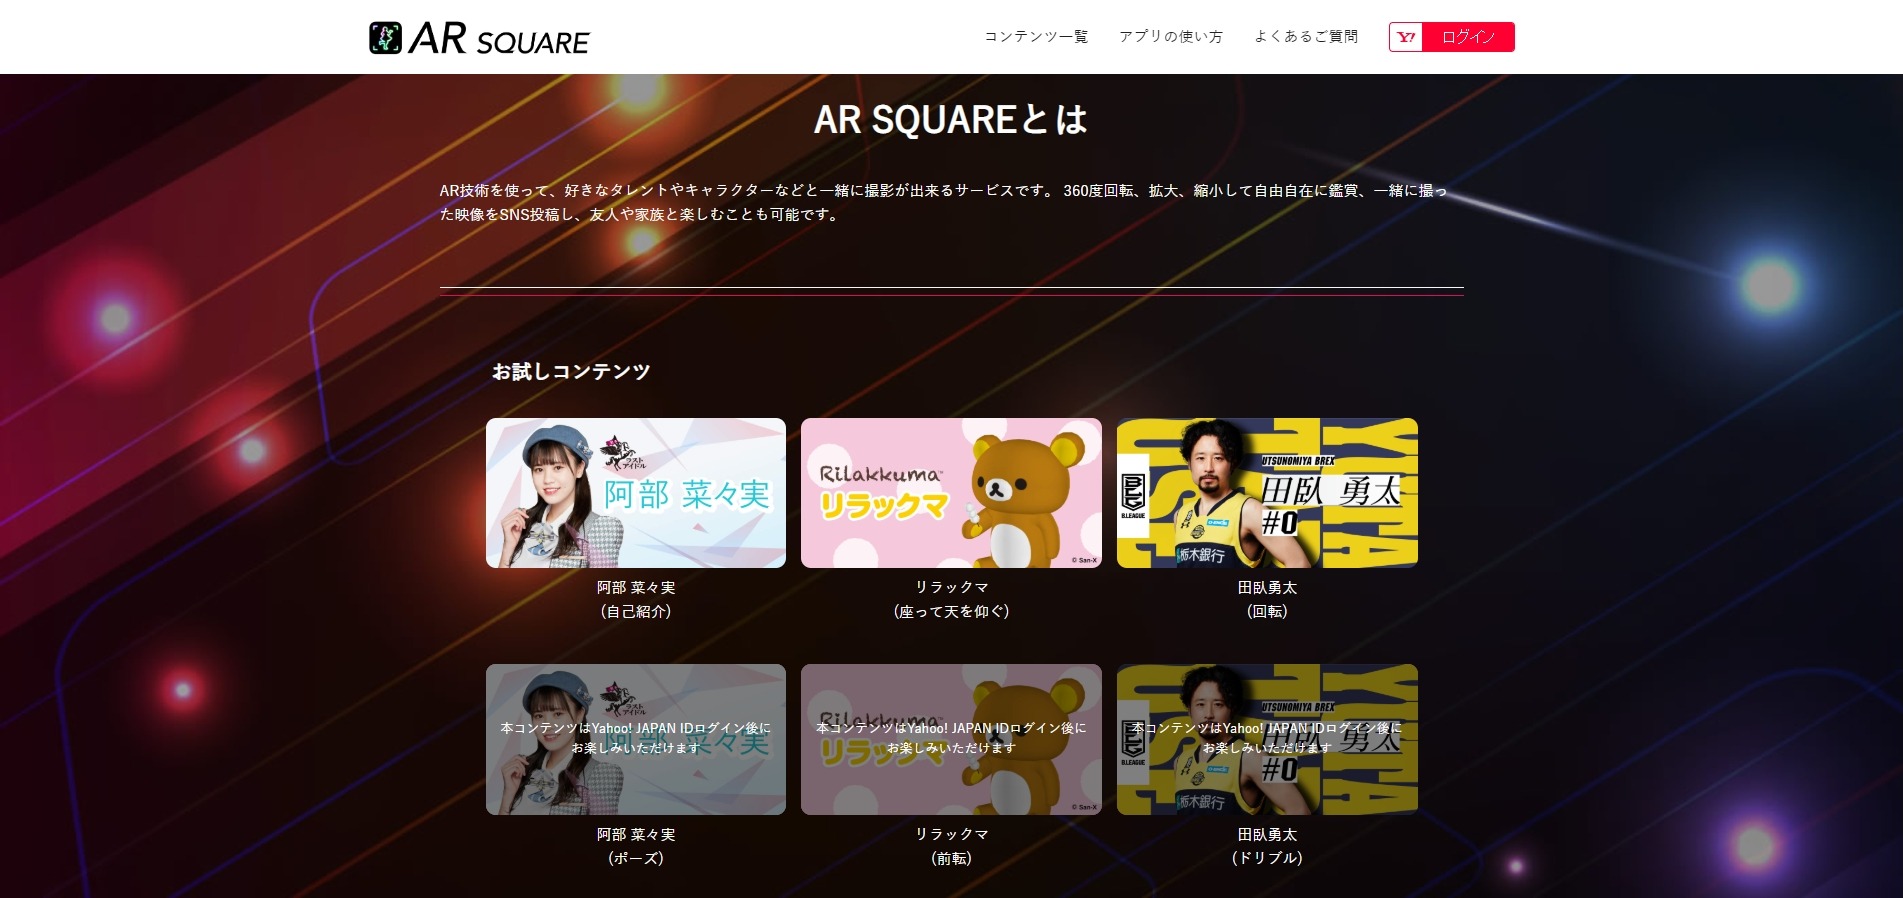The height and width of the screenshot is (898, 1903).
Task: Open the コンテンツ一覧 menu item
Action: point(1036,37)
